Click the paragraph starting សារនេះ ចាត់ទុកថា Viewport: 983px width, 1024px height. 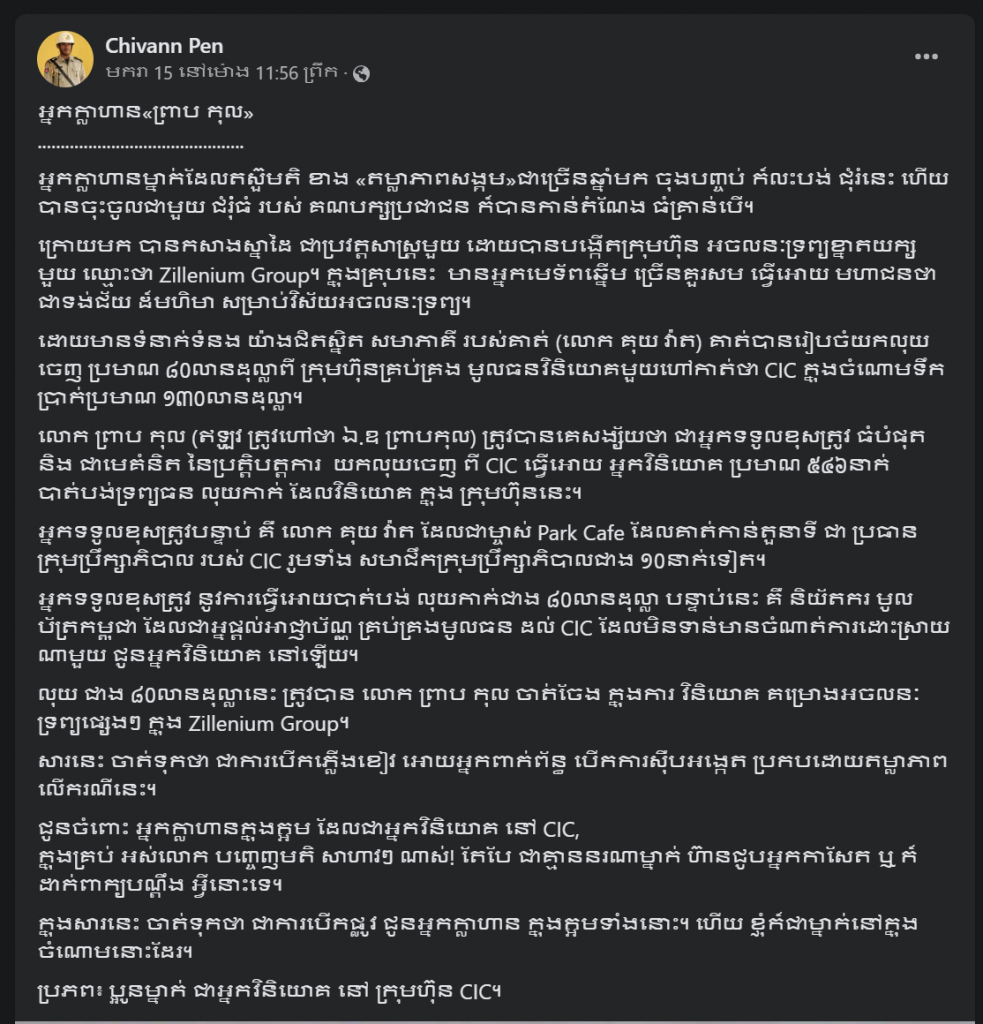(492, 775)
